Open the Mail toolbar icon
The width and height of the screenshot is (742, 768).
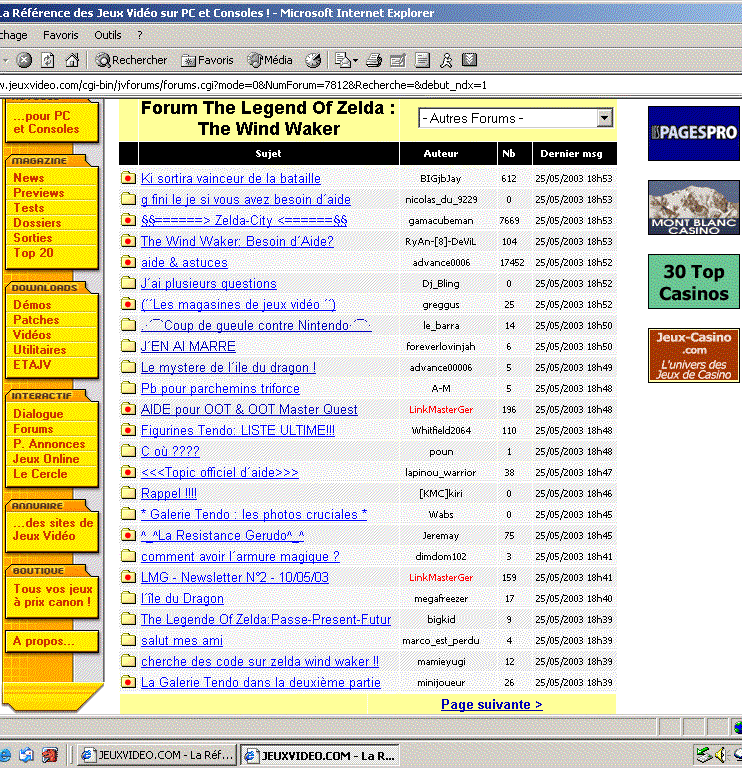342,60
